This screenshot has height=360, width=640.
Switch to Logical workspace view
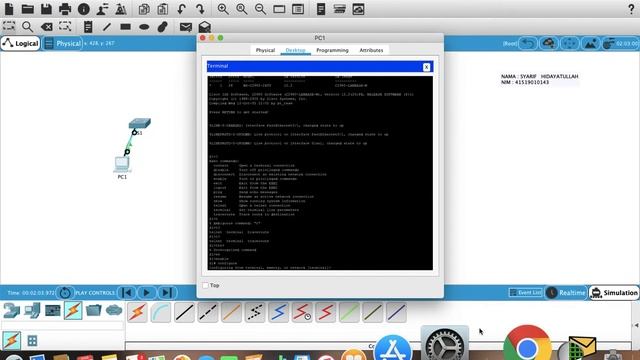[x=20, y=43]
